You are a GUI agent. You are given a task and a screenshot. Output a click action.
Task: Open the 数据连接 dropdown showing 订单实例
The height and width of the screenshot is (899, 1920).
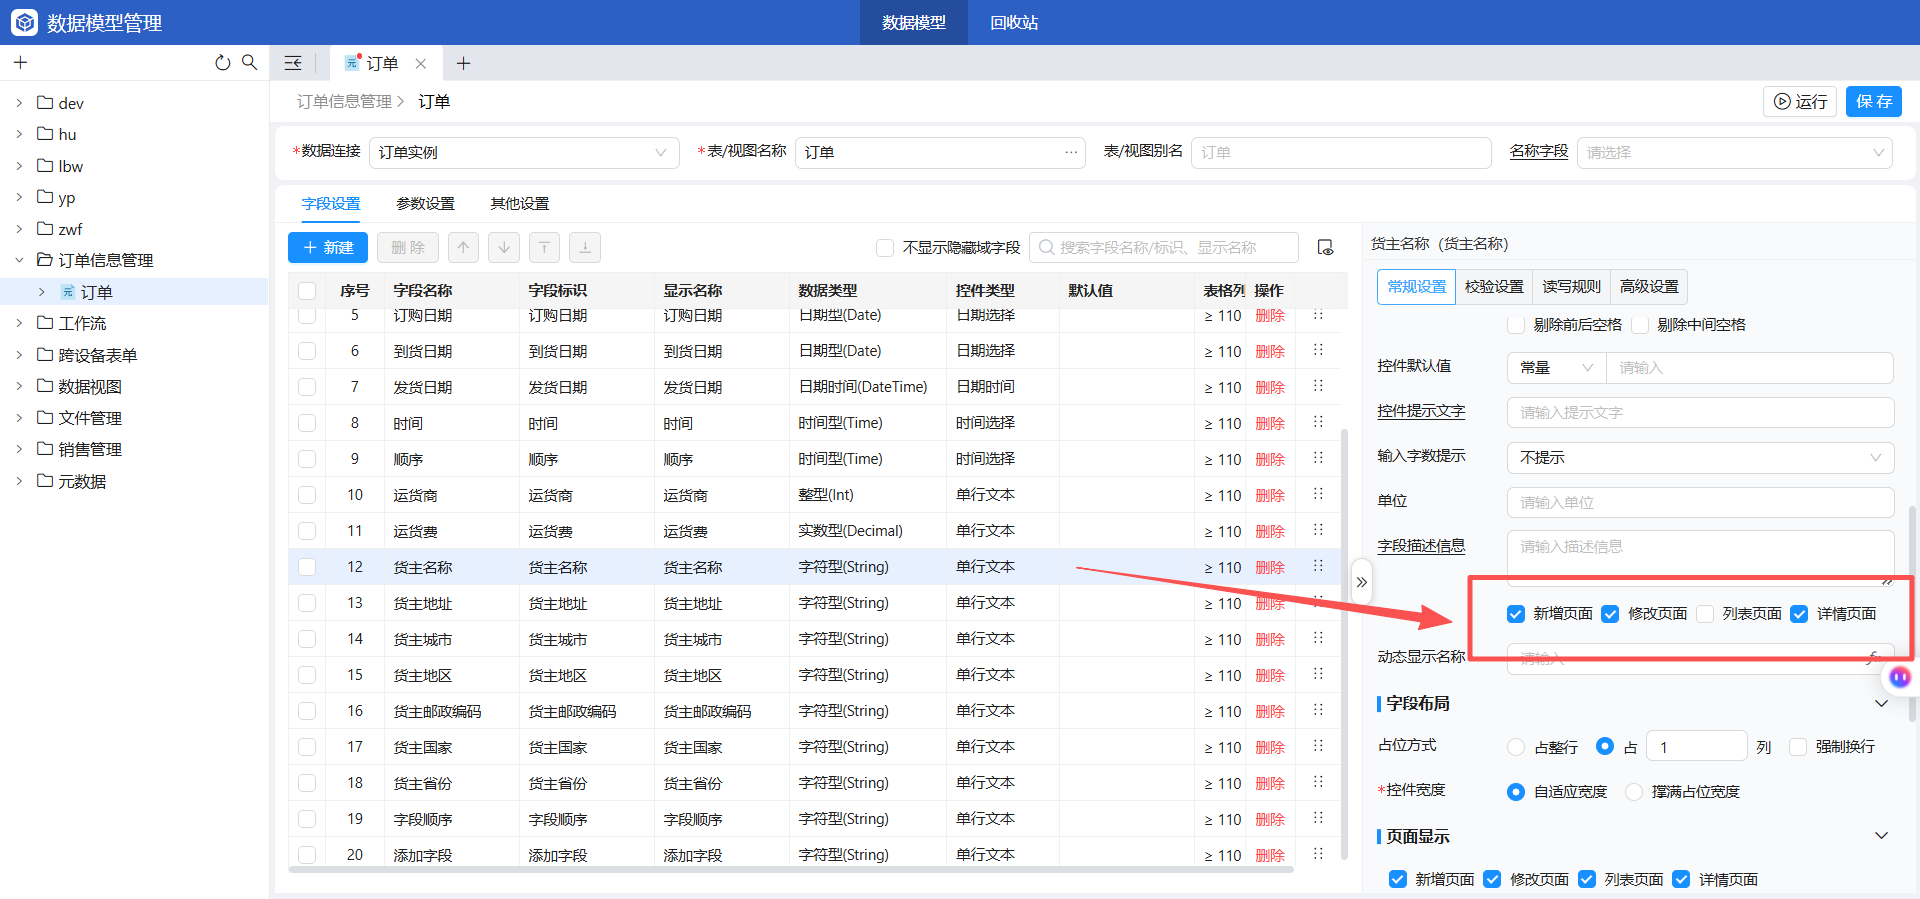[524, 152]
